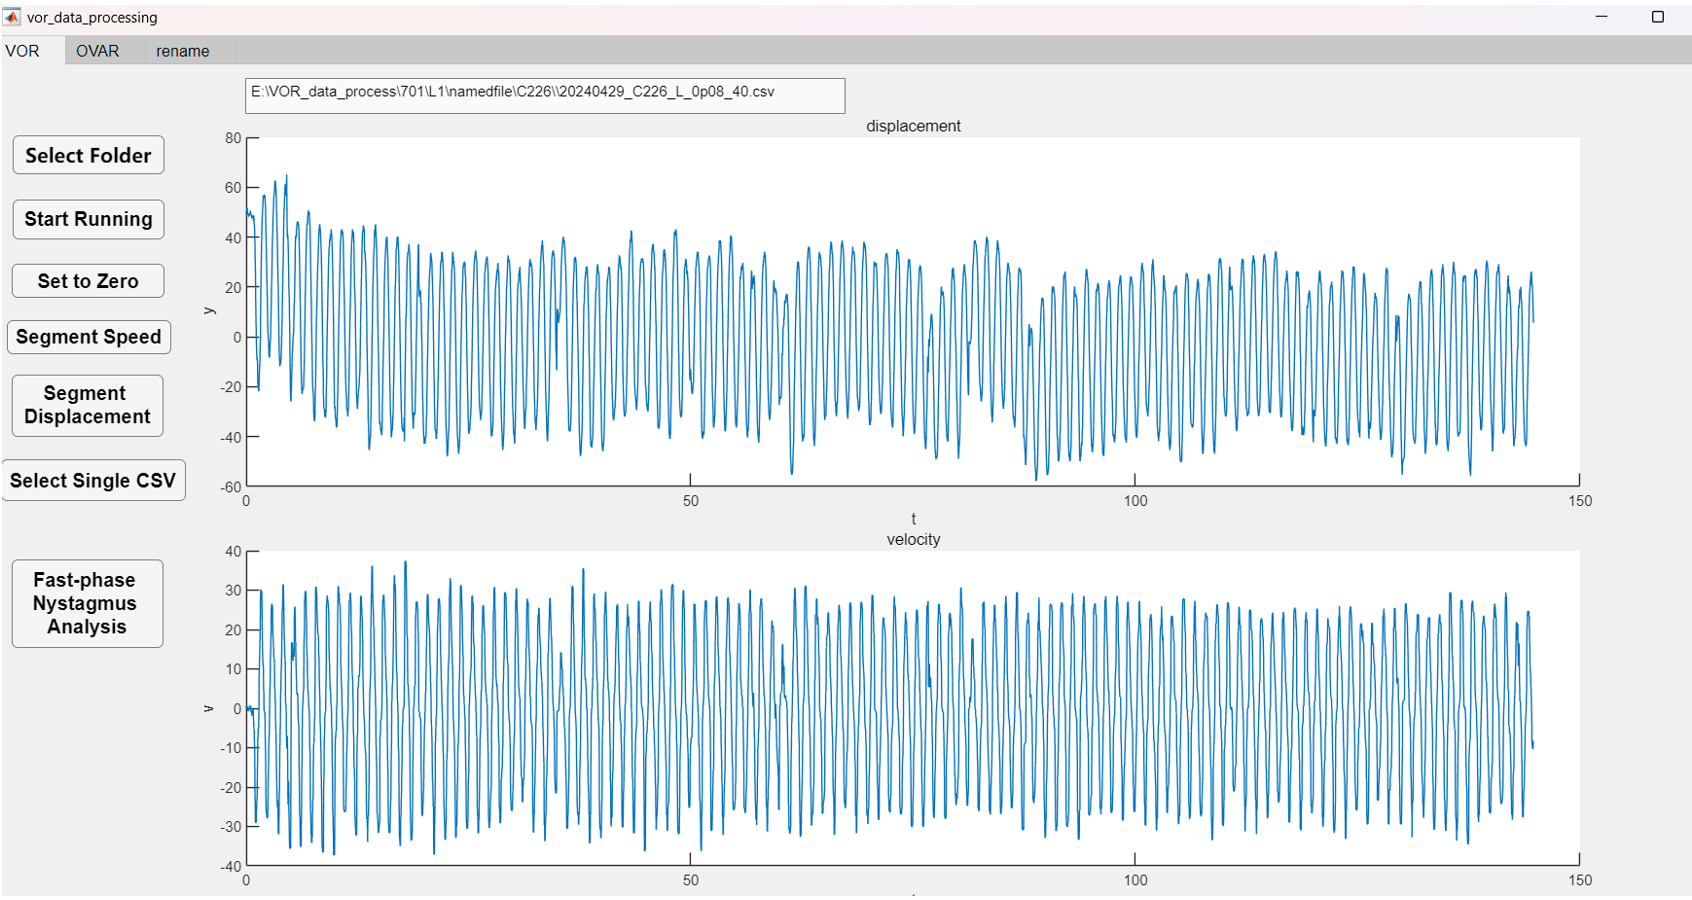Click inside the velocity plot area
1692x900 pixels.
point(912,708)
